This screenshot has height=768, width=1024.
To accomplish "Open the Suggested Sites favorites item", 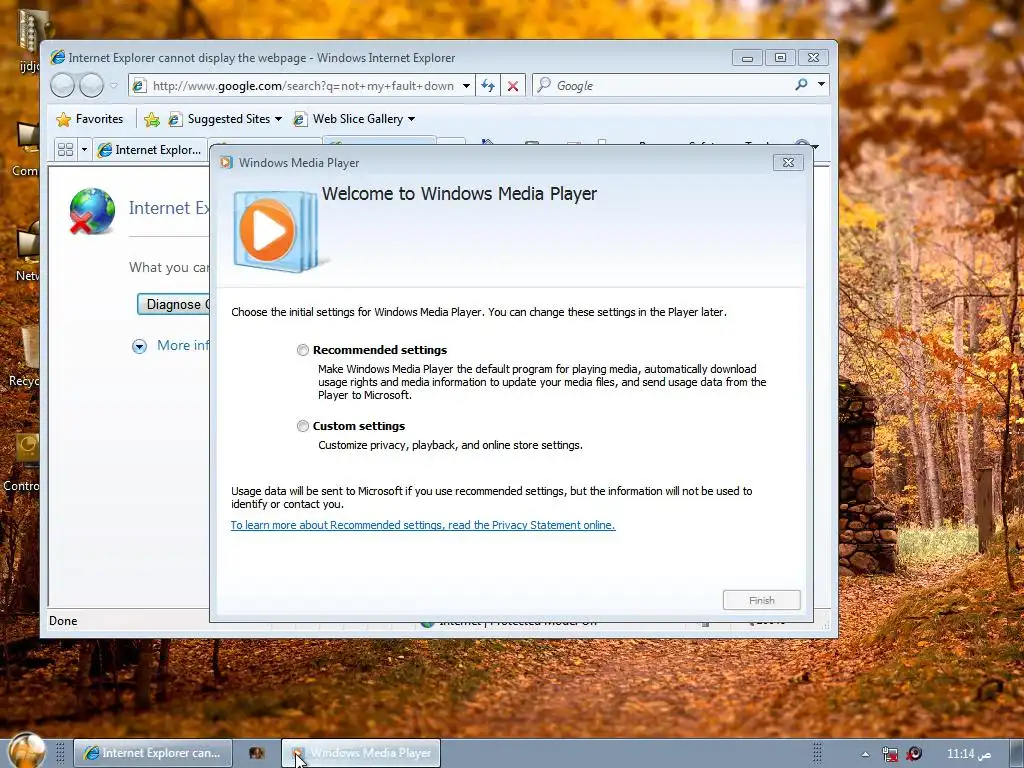I will [225, 119].
